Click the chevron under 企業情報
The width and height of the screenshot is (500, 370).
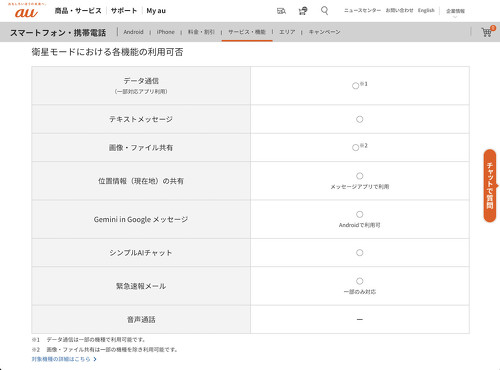click(x=455, y=17)
